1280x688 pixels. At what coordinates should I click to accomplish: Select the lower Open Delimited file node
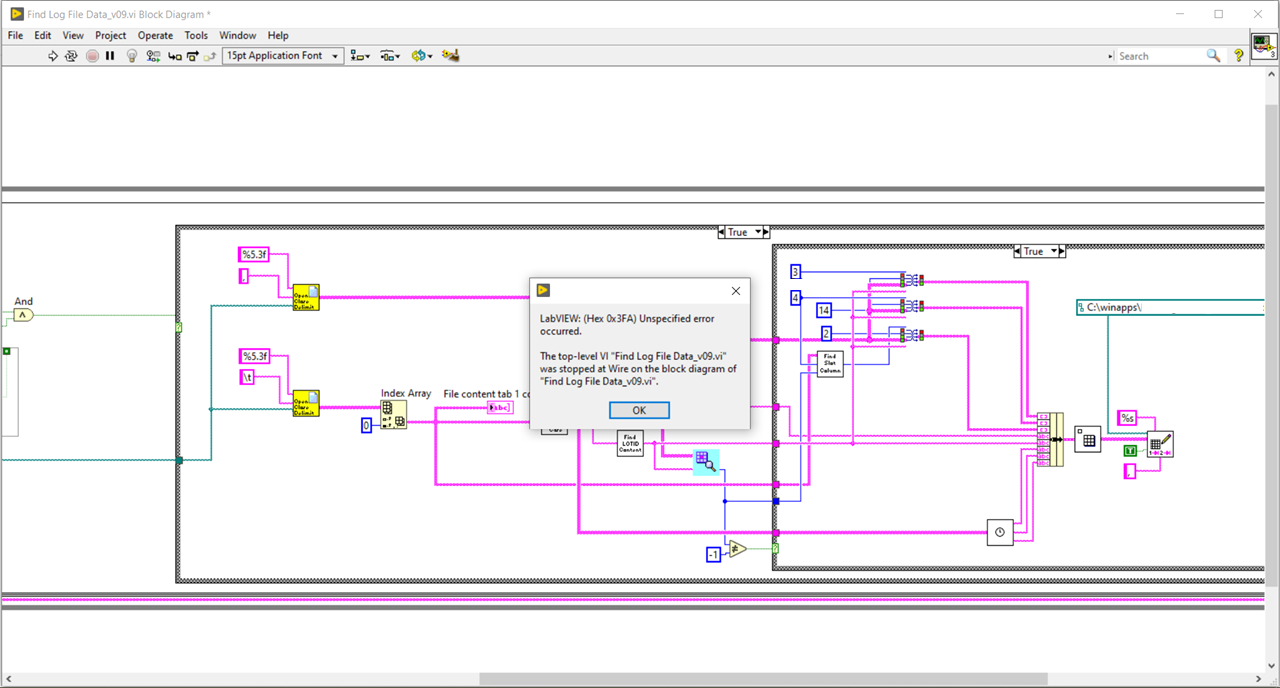tap(306, 402)
